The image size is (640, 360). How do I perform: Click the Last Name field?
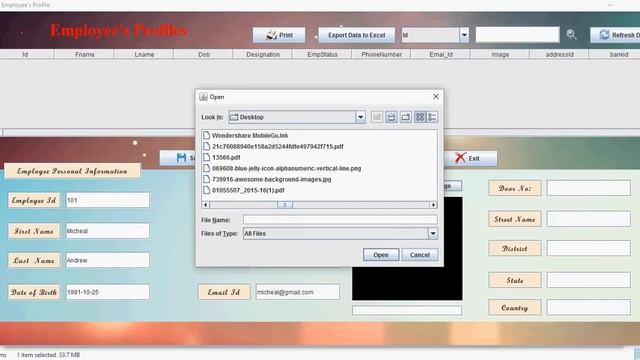point(108,260)
